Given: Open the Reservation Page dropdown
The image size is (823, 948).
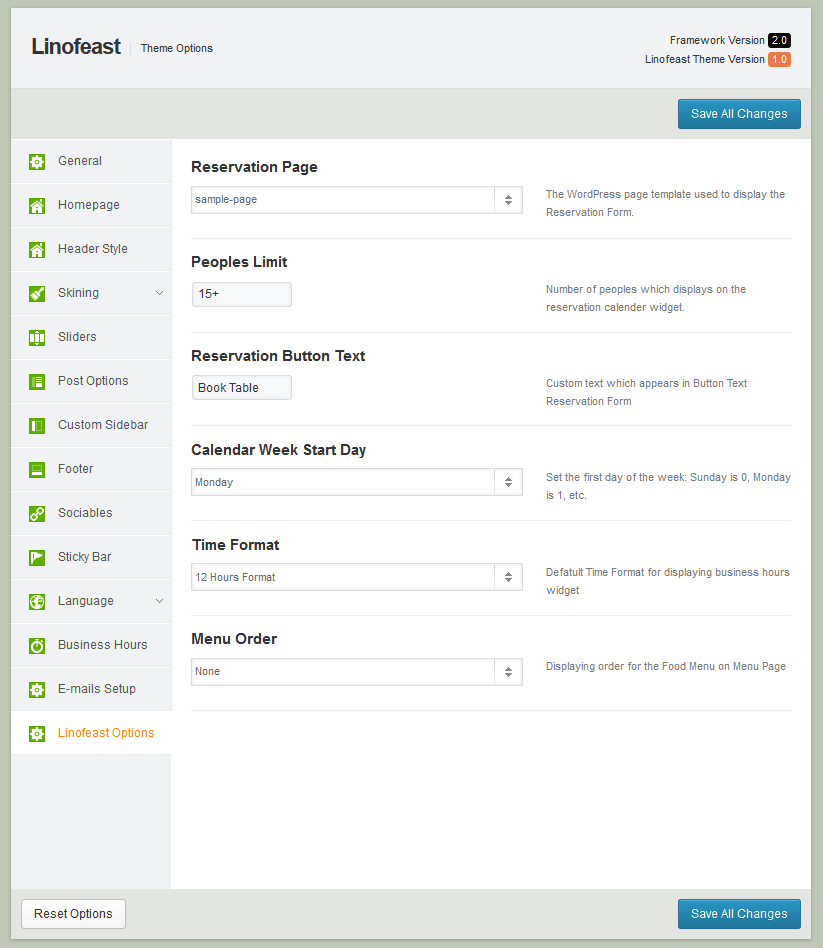Looking at the screenshot, I should coord(356,200).
